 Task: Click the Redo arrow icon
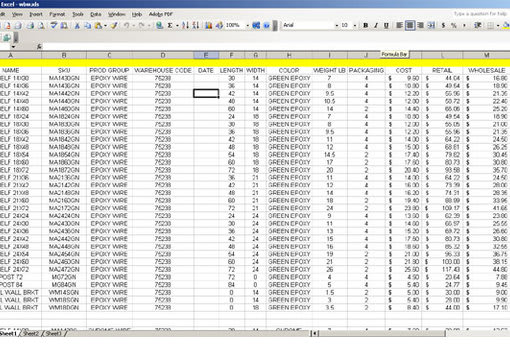tap(142, 25)
